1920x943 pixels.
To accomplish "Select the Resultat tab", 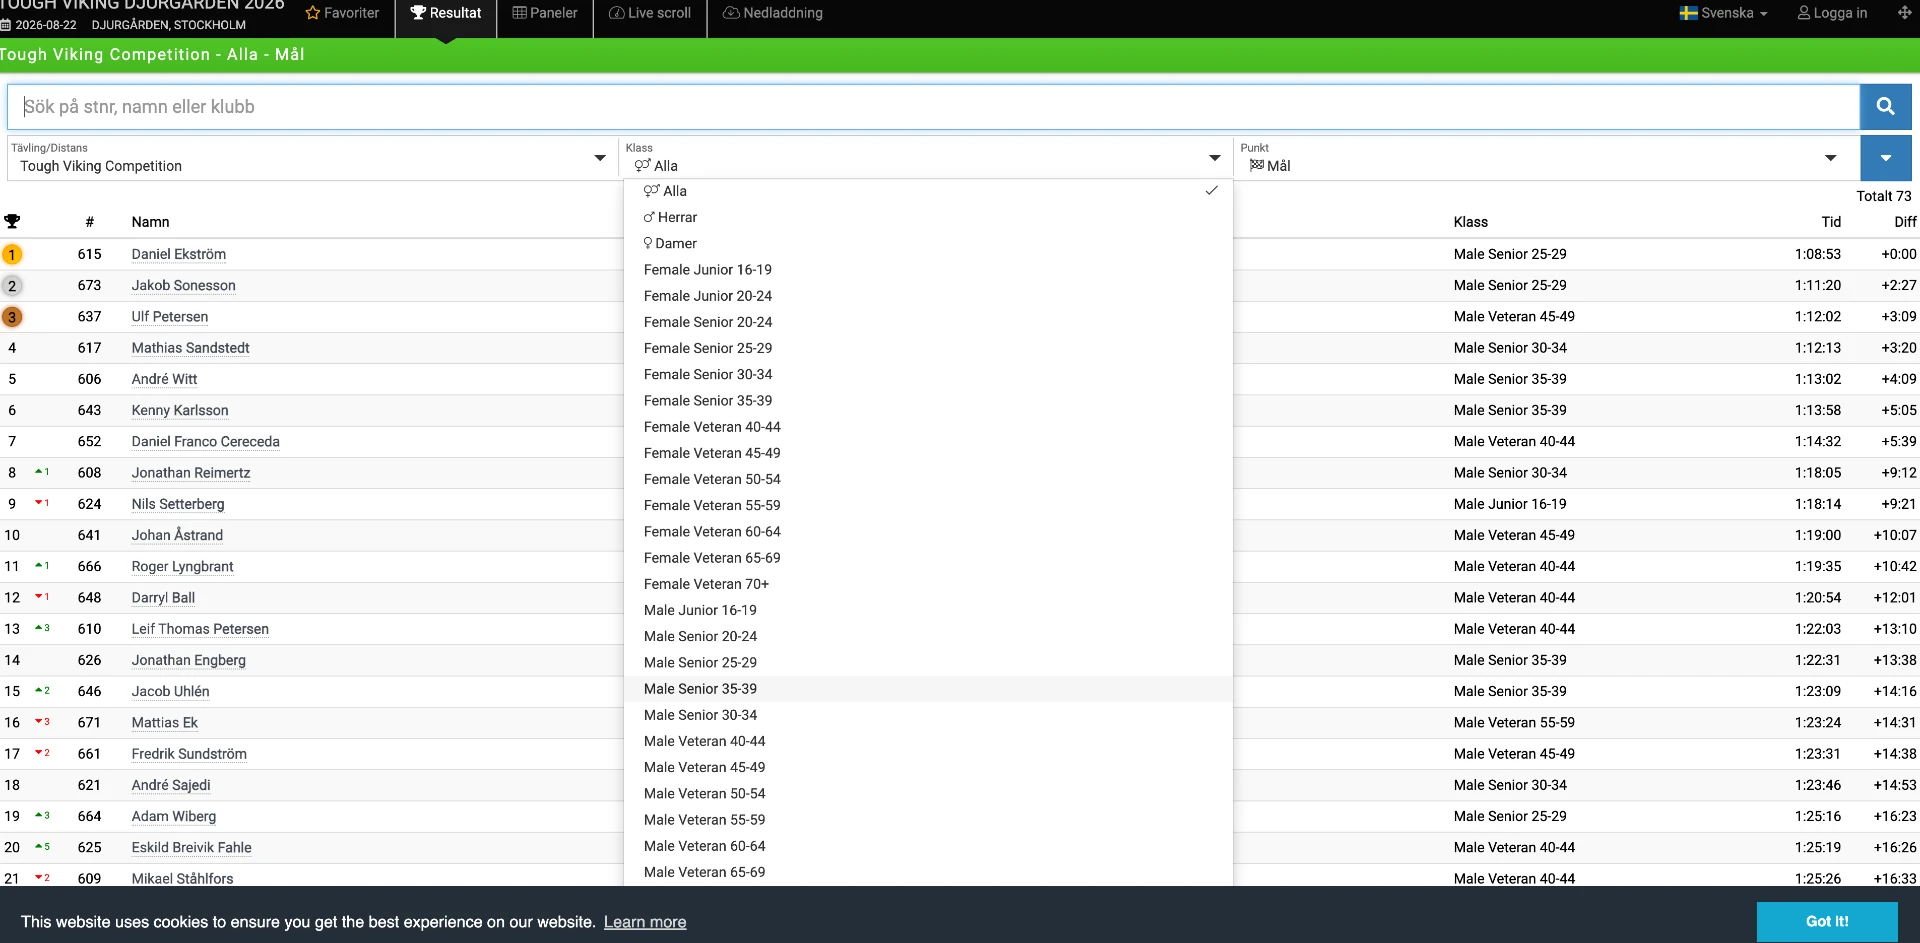I will (446, 13).
